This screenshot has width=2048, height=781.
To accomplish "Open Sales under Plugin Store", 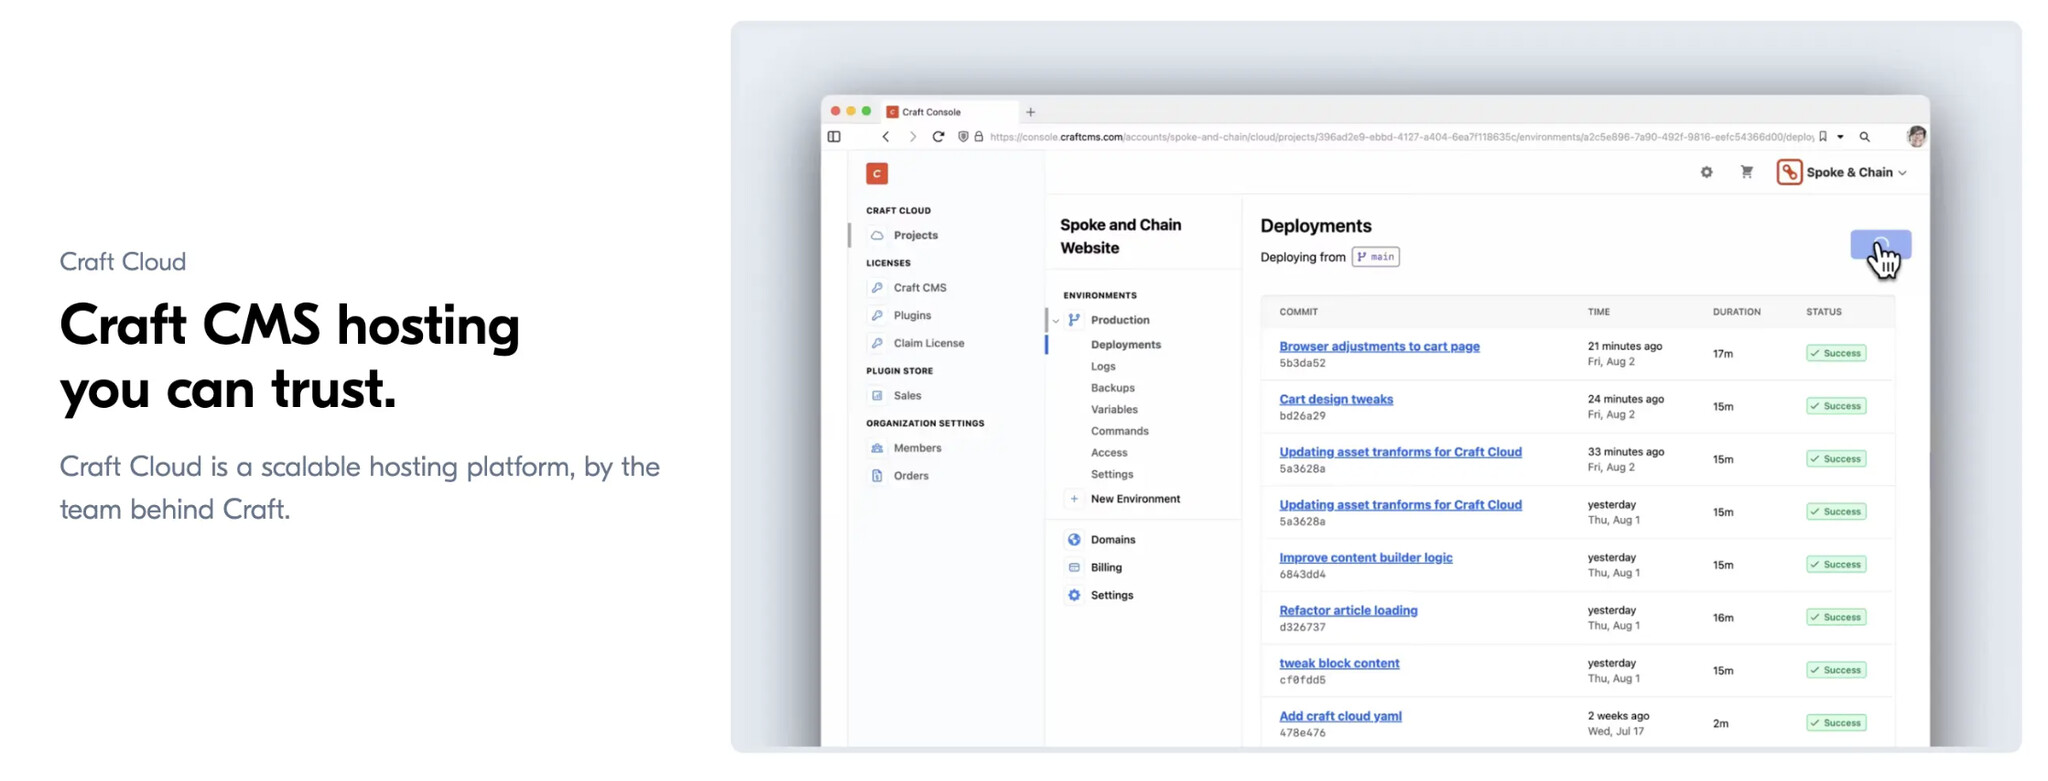I will (907, 395).
